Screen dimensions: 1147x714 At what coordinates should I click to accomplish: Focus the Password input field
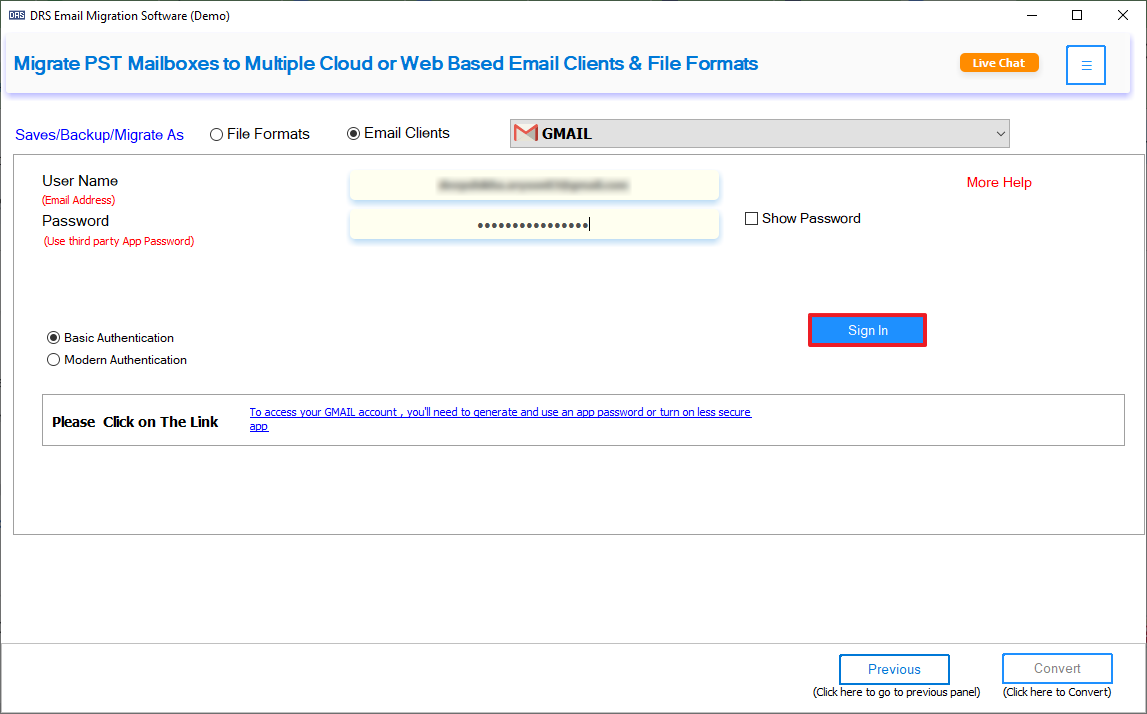pyautogui.click(x=534, y=225)
